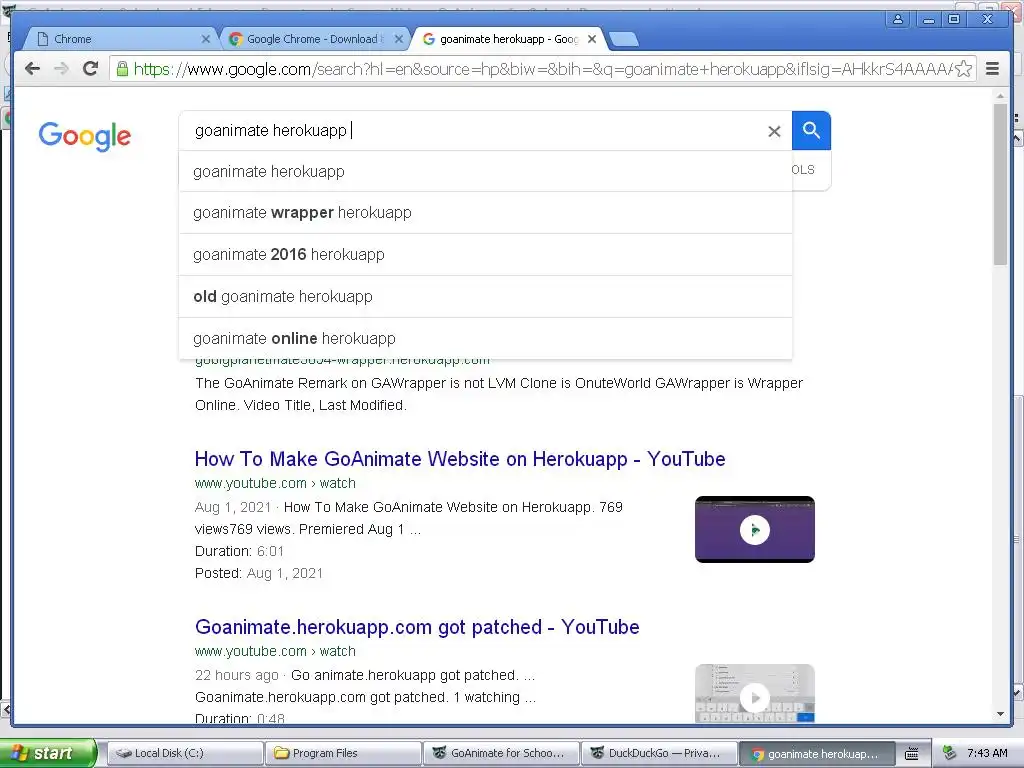The image size is (1024, 768).
Task: Switch to 'Program Files' taskbar window
Action: pos(344,753)
